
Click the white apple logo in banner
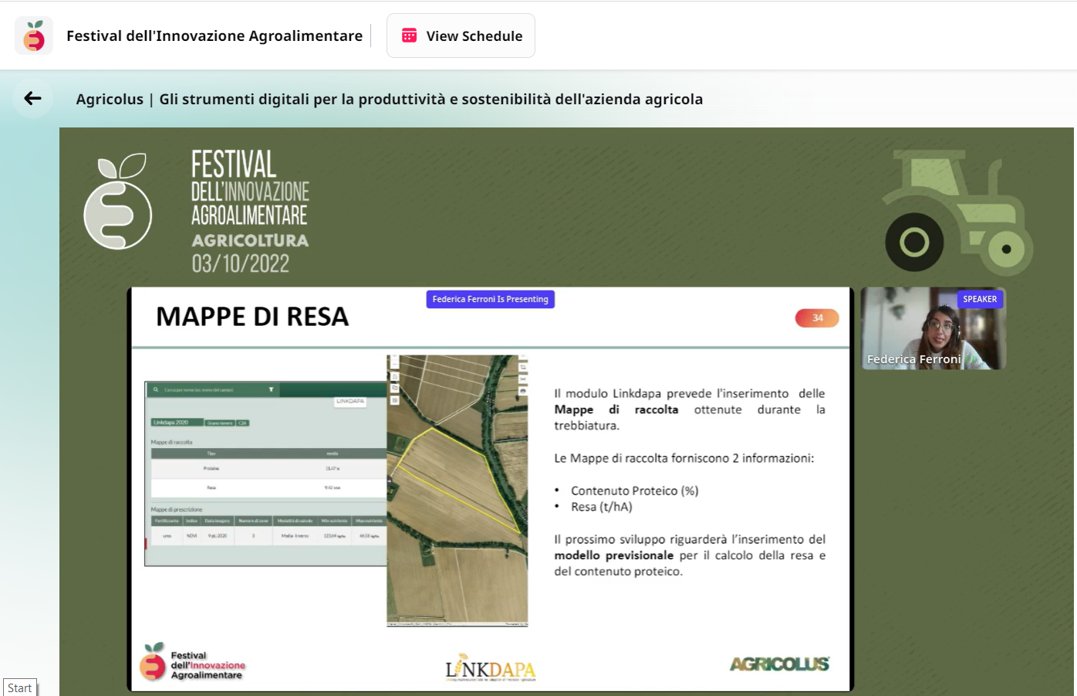pos(118,201)
